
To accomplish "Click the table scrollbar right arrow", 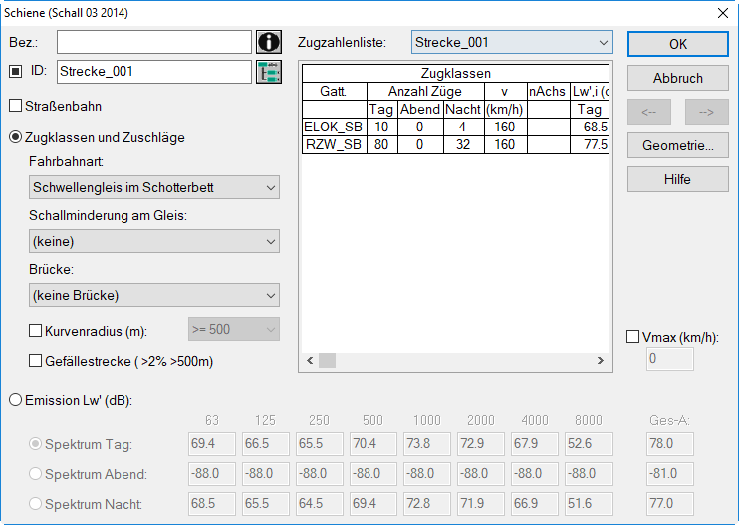I will click(x=600, y=361).
